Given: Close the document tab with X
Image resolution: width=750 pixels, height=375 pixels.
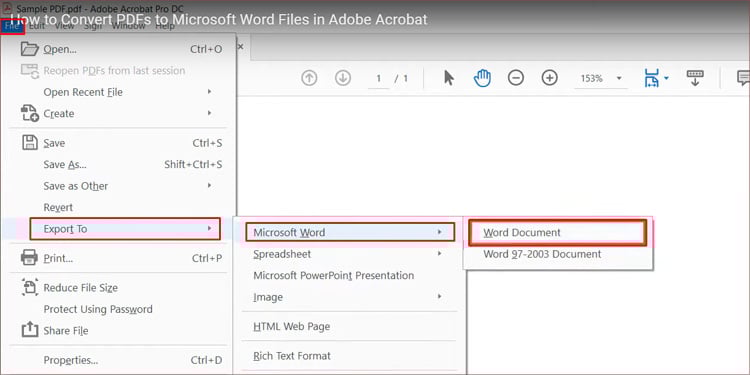Looking at the screenshot, I should click(x=241, y=46).
